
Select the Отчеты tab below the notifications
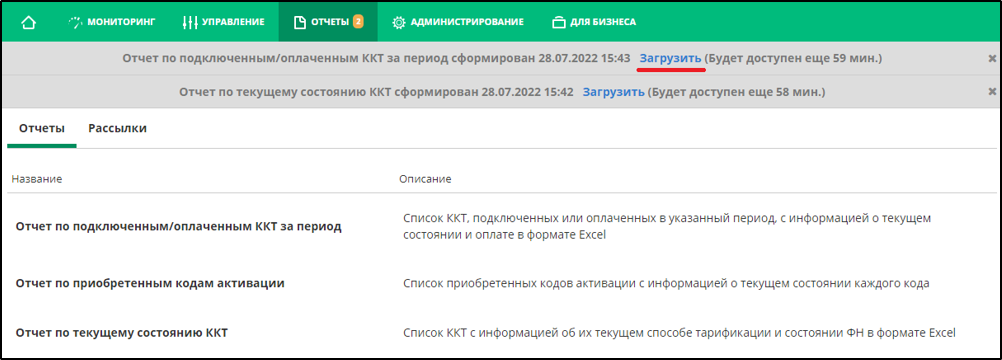42,129
